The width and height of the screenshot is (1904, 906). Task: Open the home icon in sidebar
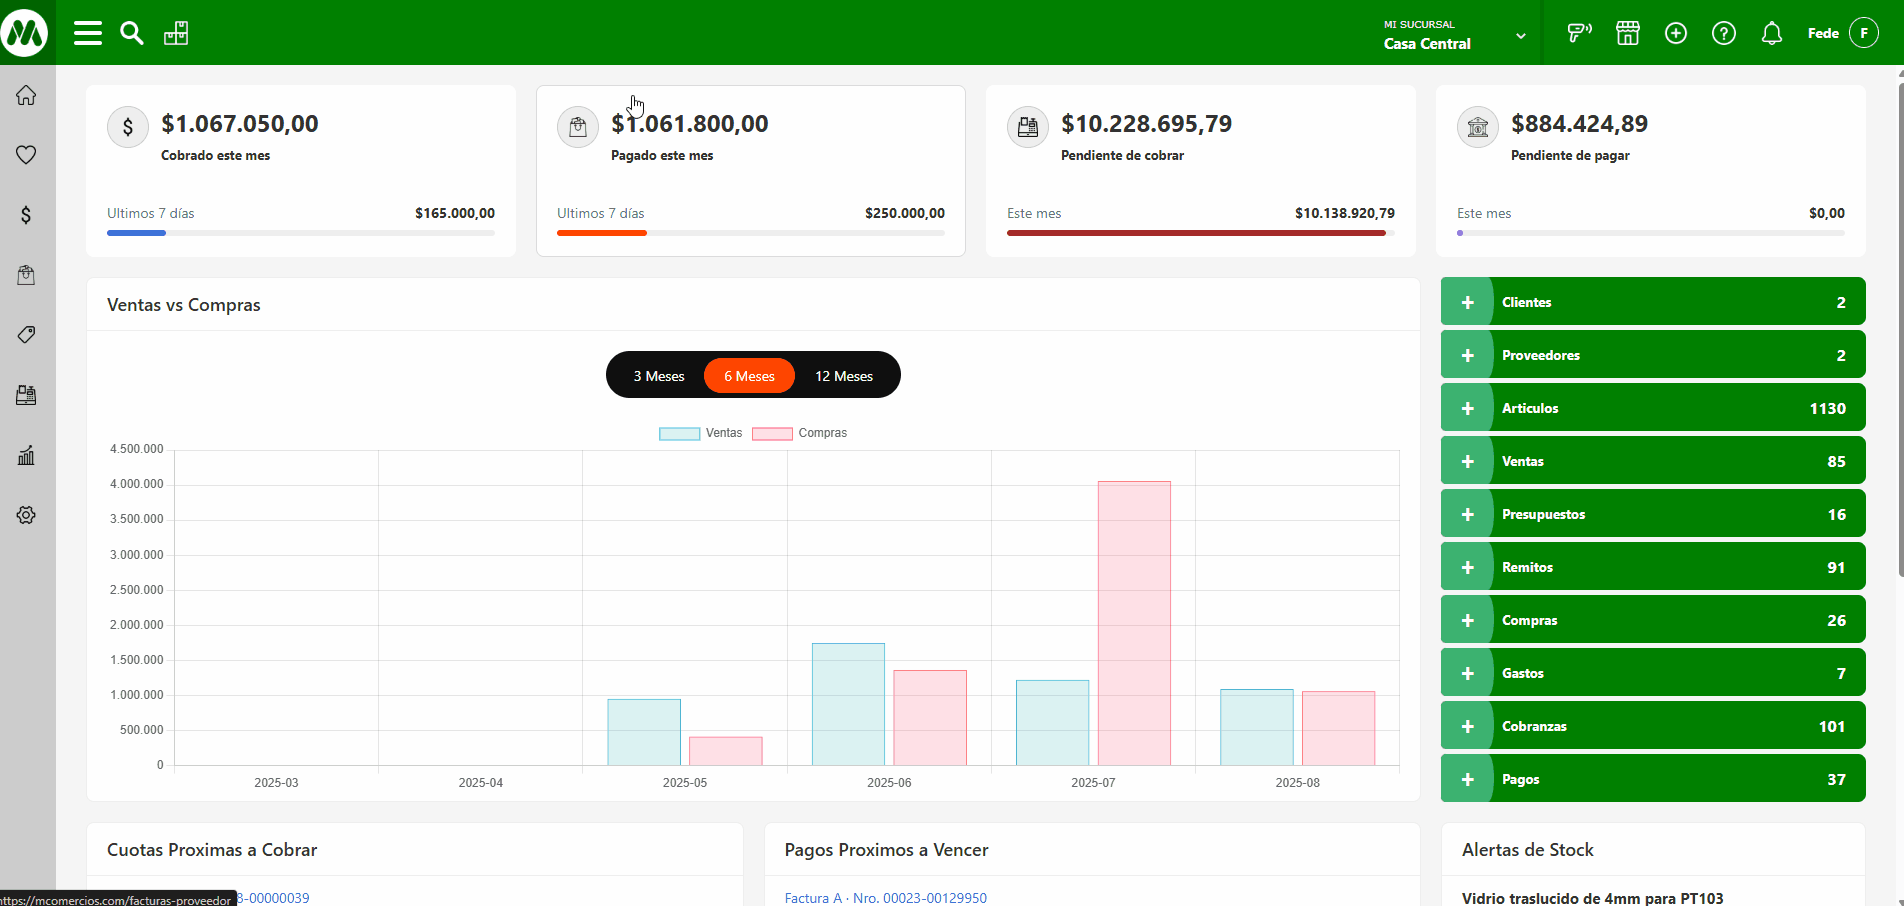[27, 95]
